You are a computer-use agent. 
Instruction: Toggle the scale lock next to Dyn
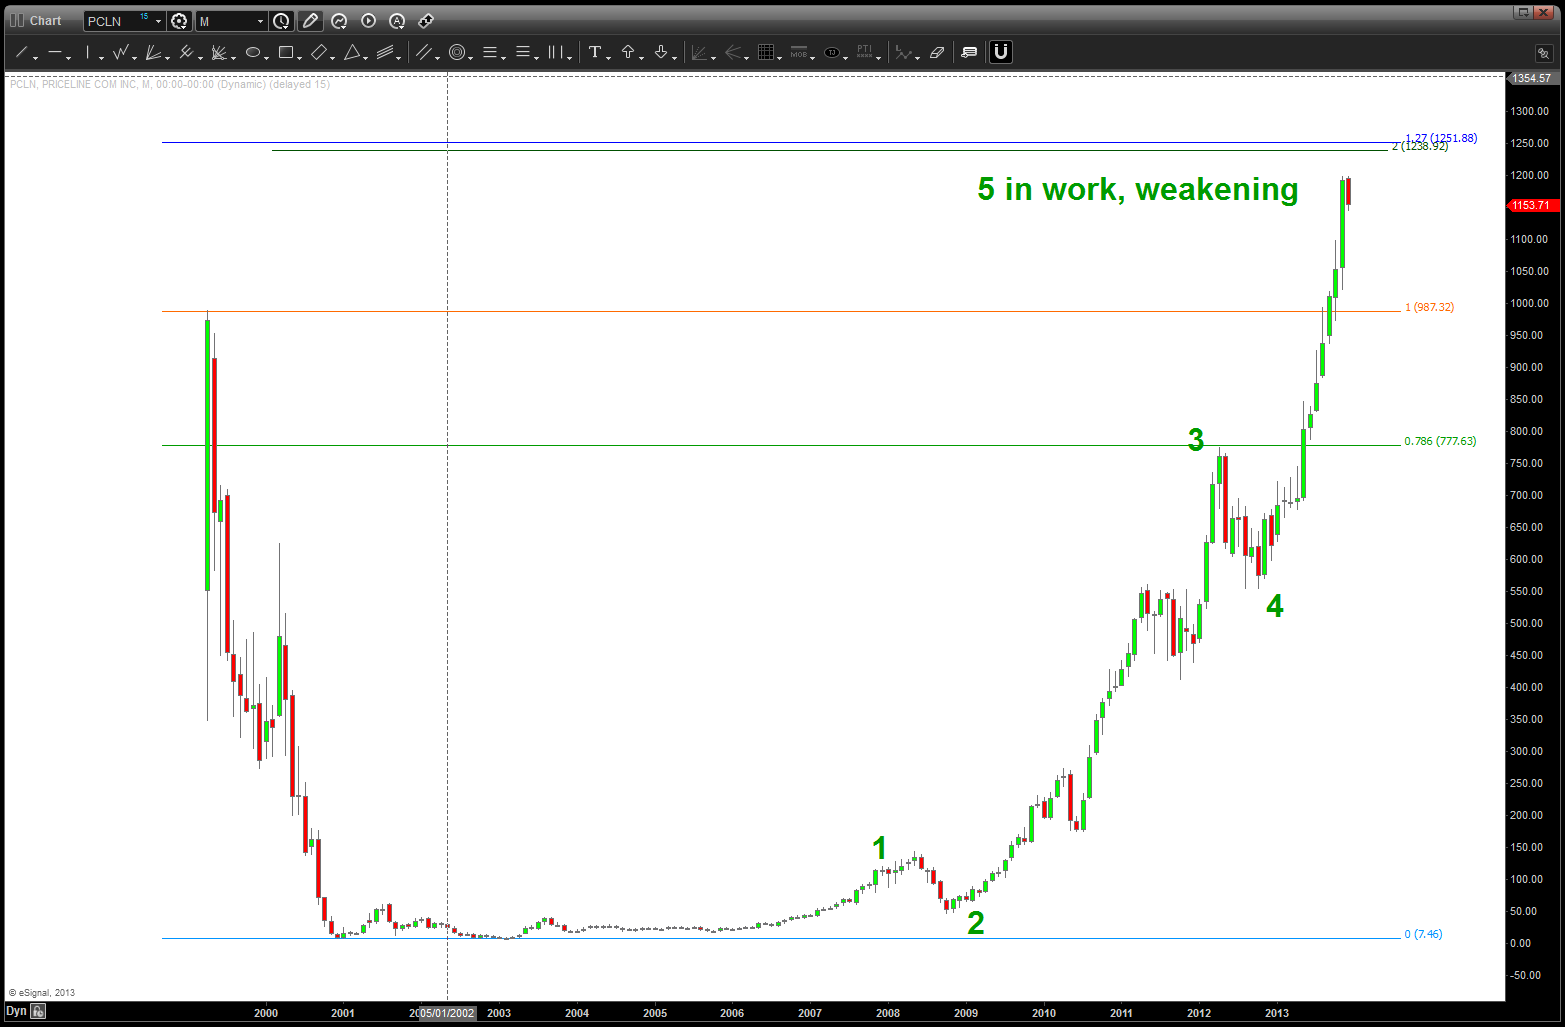point(38,1011)
